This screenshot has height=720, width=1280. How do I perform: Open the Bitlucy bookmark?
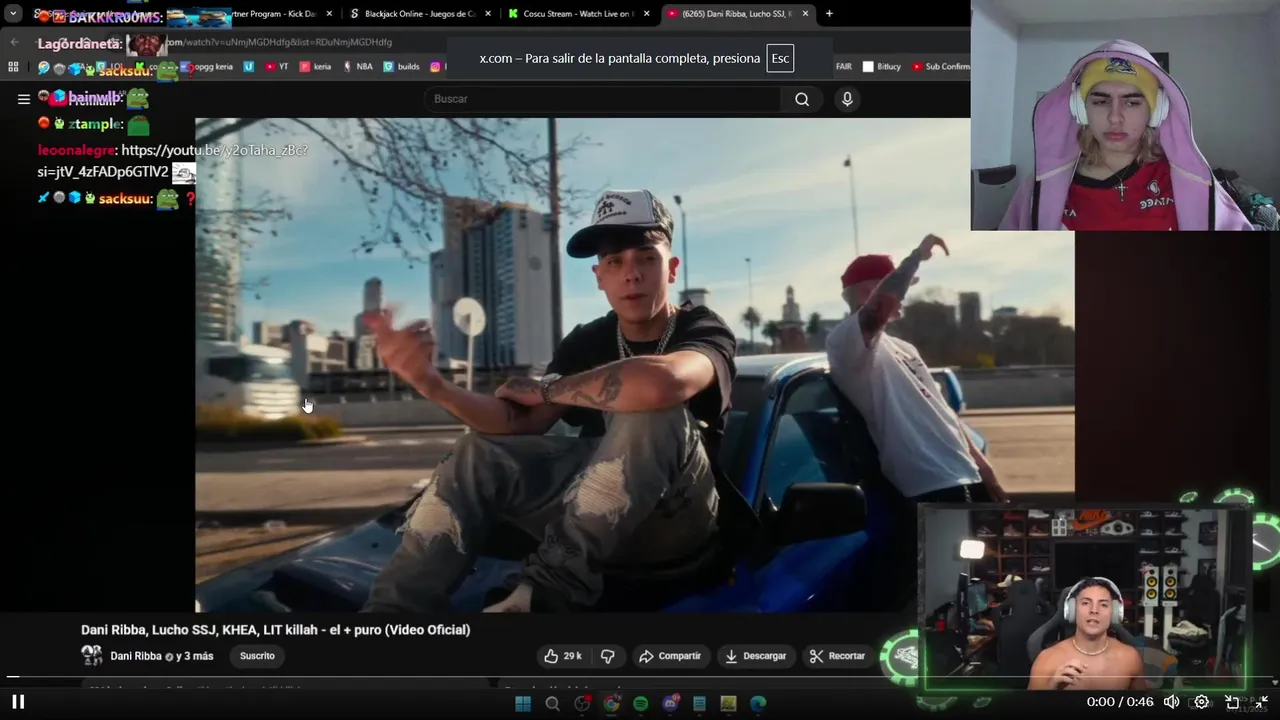pos(882,67)
